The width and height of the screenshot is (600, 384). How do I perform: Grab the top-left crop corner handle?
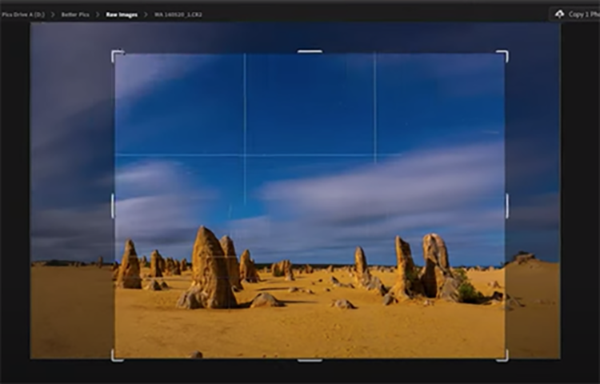click(x=117, y=55)
